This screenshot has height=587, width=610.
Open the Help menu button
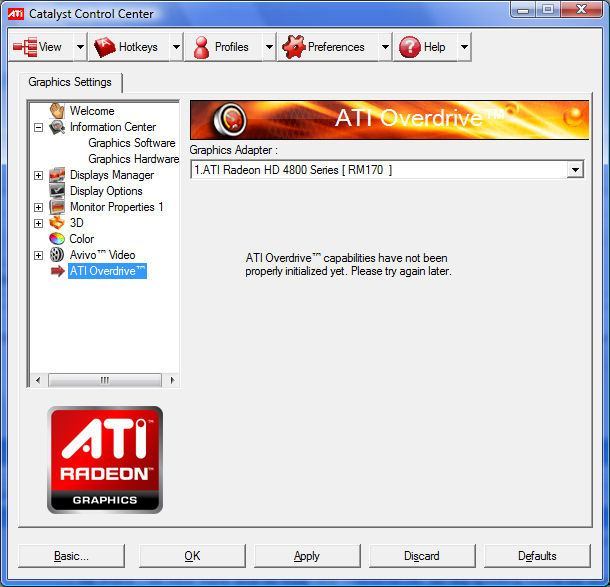point(426,47)
